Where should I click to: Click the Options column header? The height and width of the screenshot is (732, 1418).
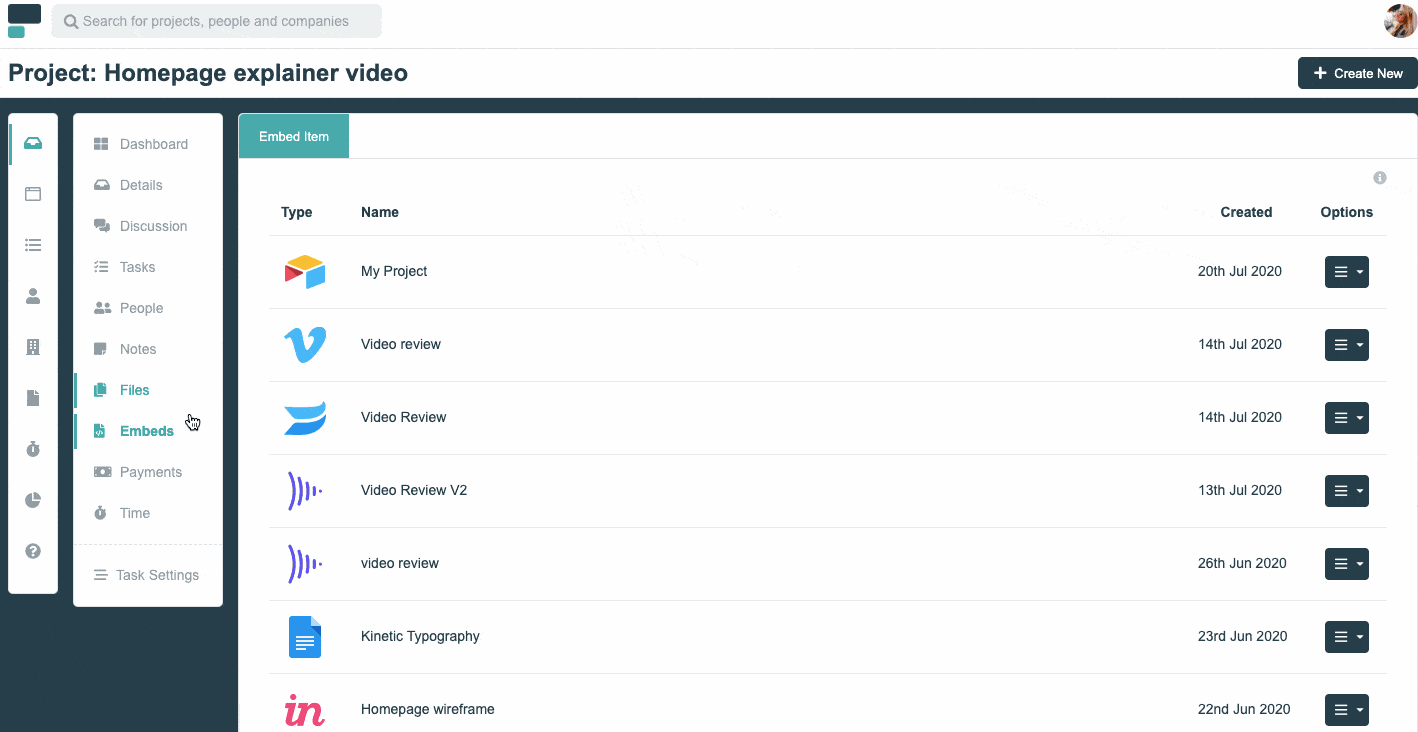click(1346, 212)
